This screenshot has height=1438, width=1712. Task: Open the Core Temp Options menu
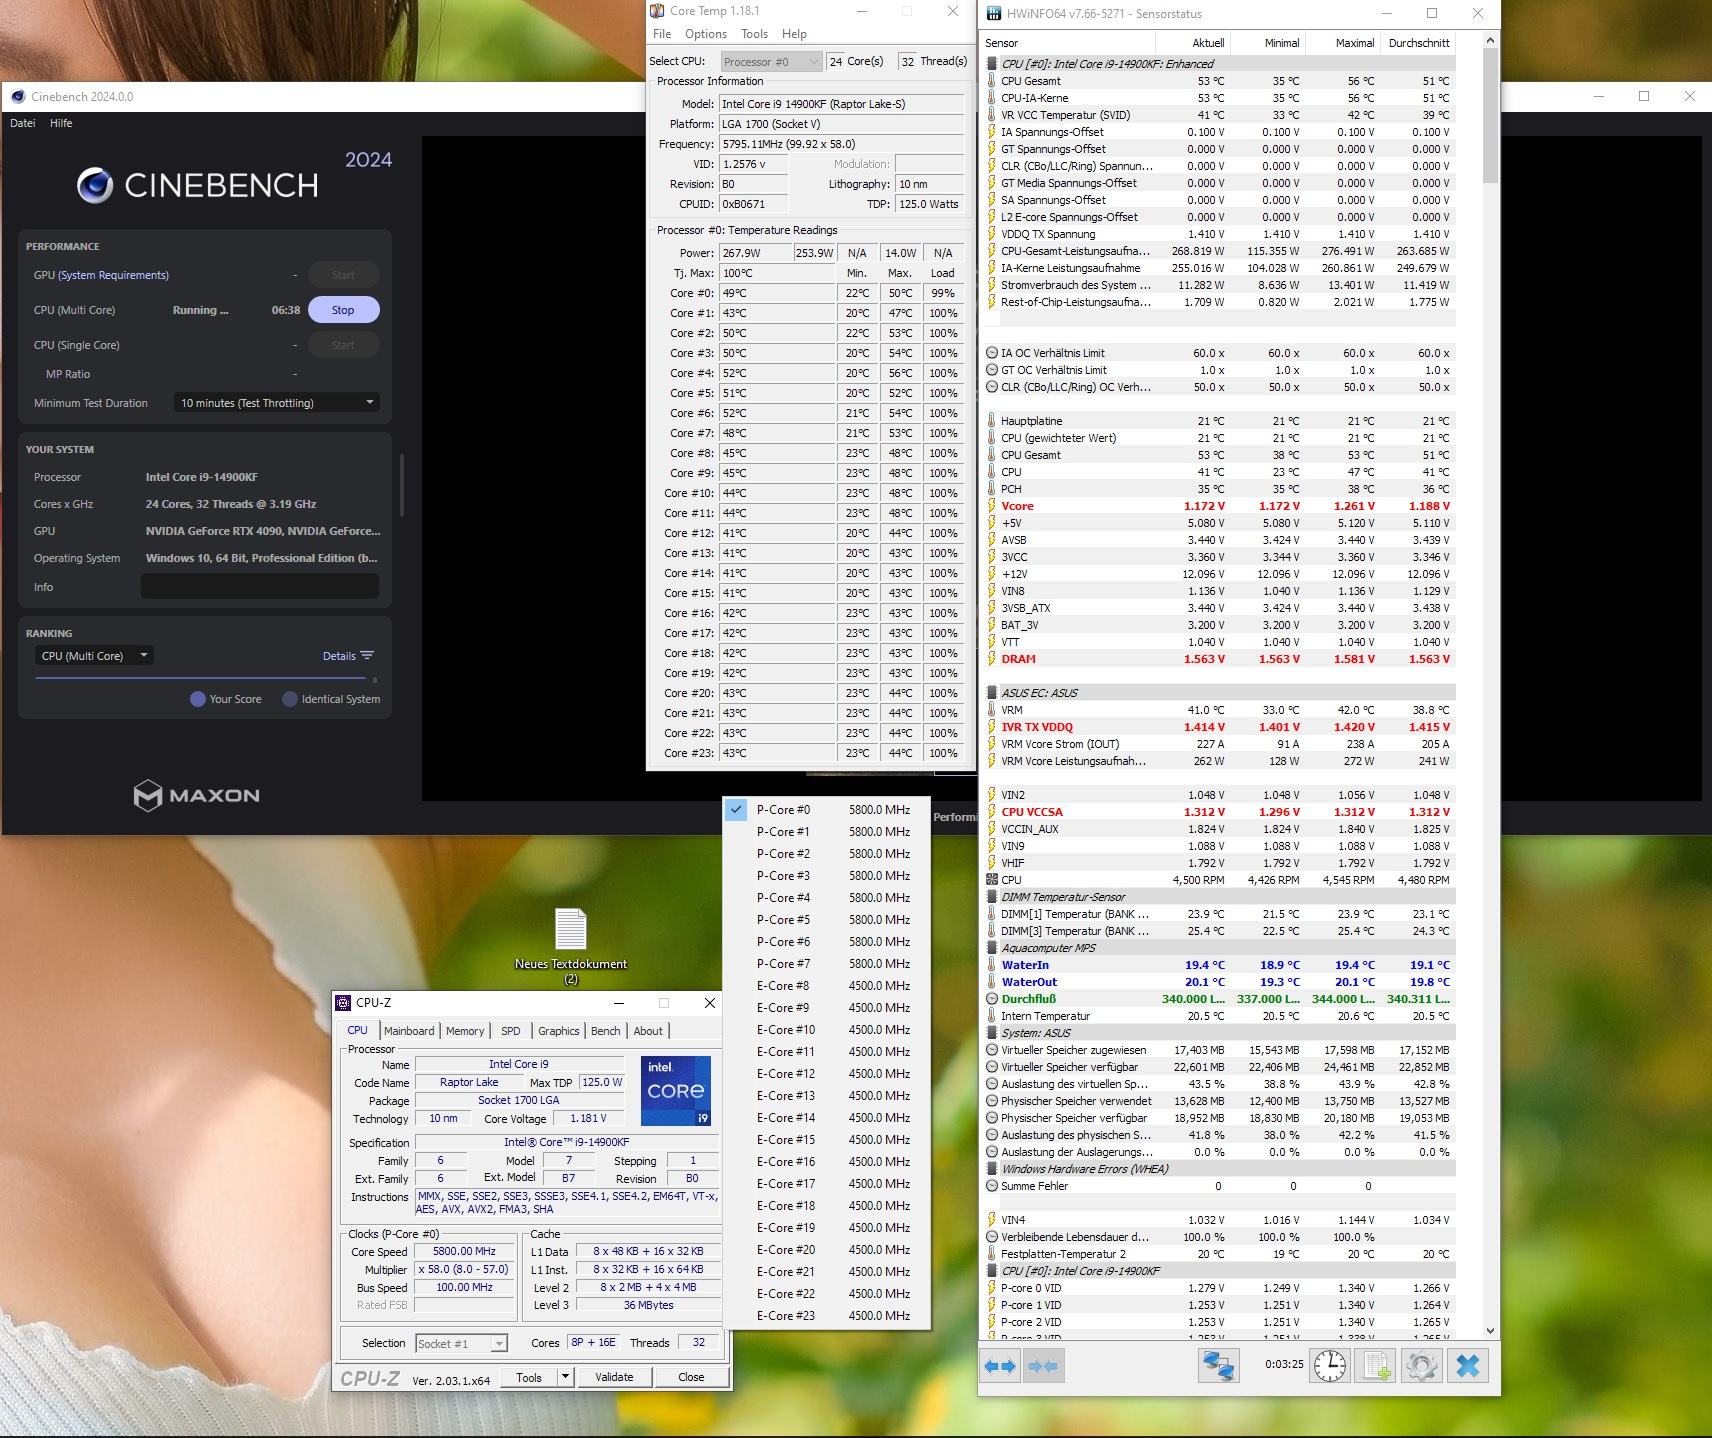[706, 34]
